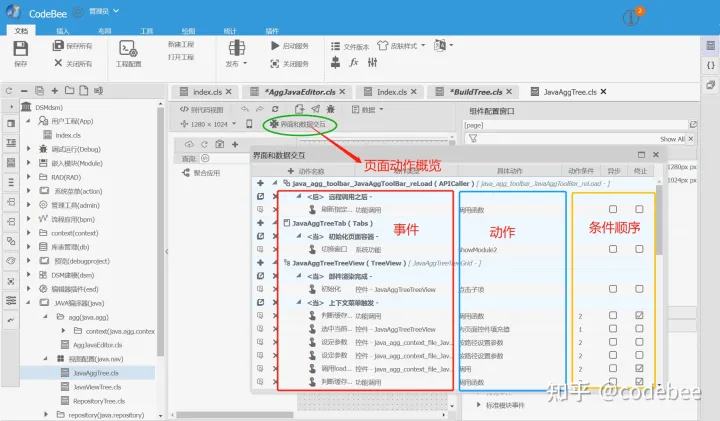
Task: Click the 保存 save disk icon
Action: 21,48
